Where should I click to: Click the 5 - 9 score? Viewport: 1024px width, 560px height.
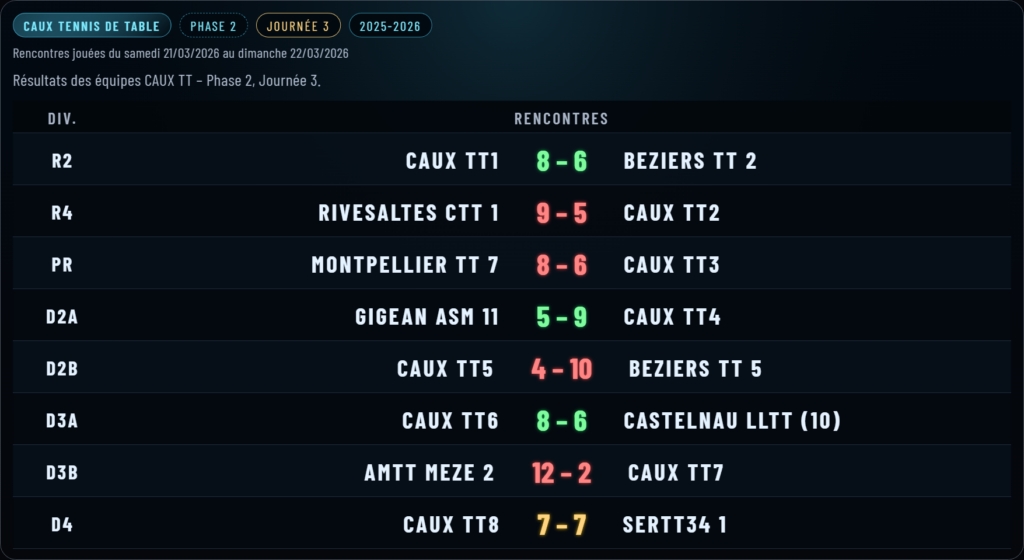point(561,317)
